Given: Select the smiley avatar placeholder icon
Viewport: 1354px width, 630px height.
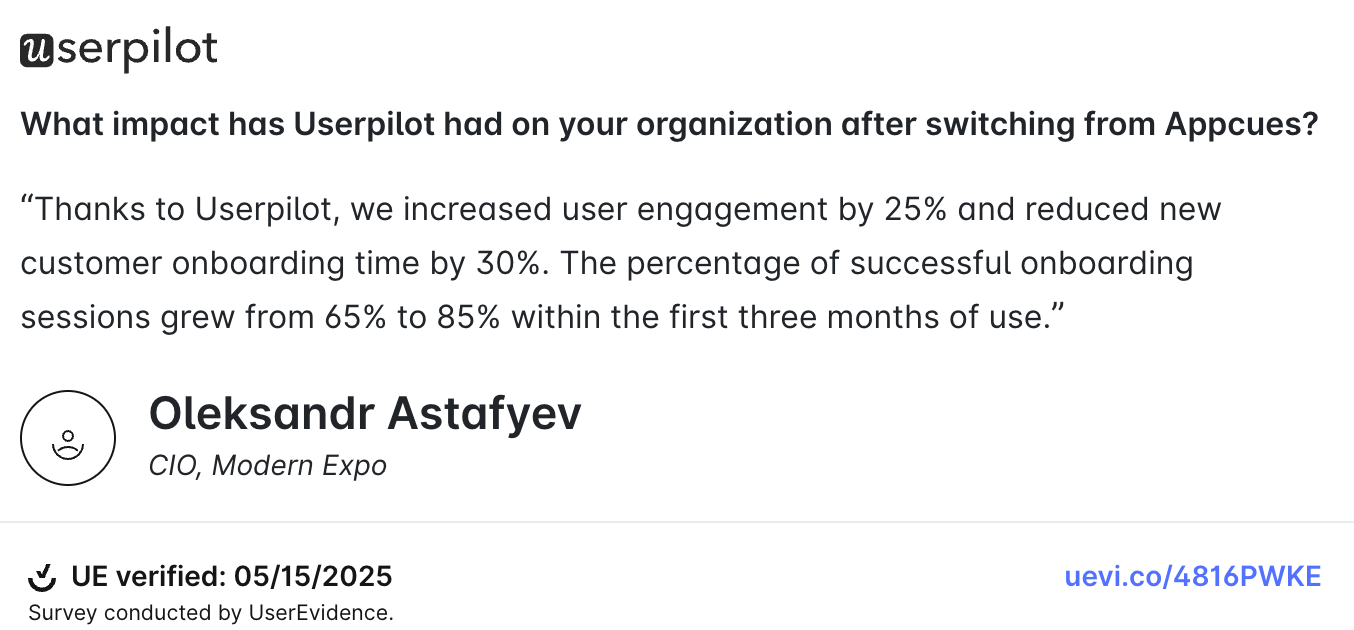Looking at the screenshot, I should pos(68,438).
